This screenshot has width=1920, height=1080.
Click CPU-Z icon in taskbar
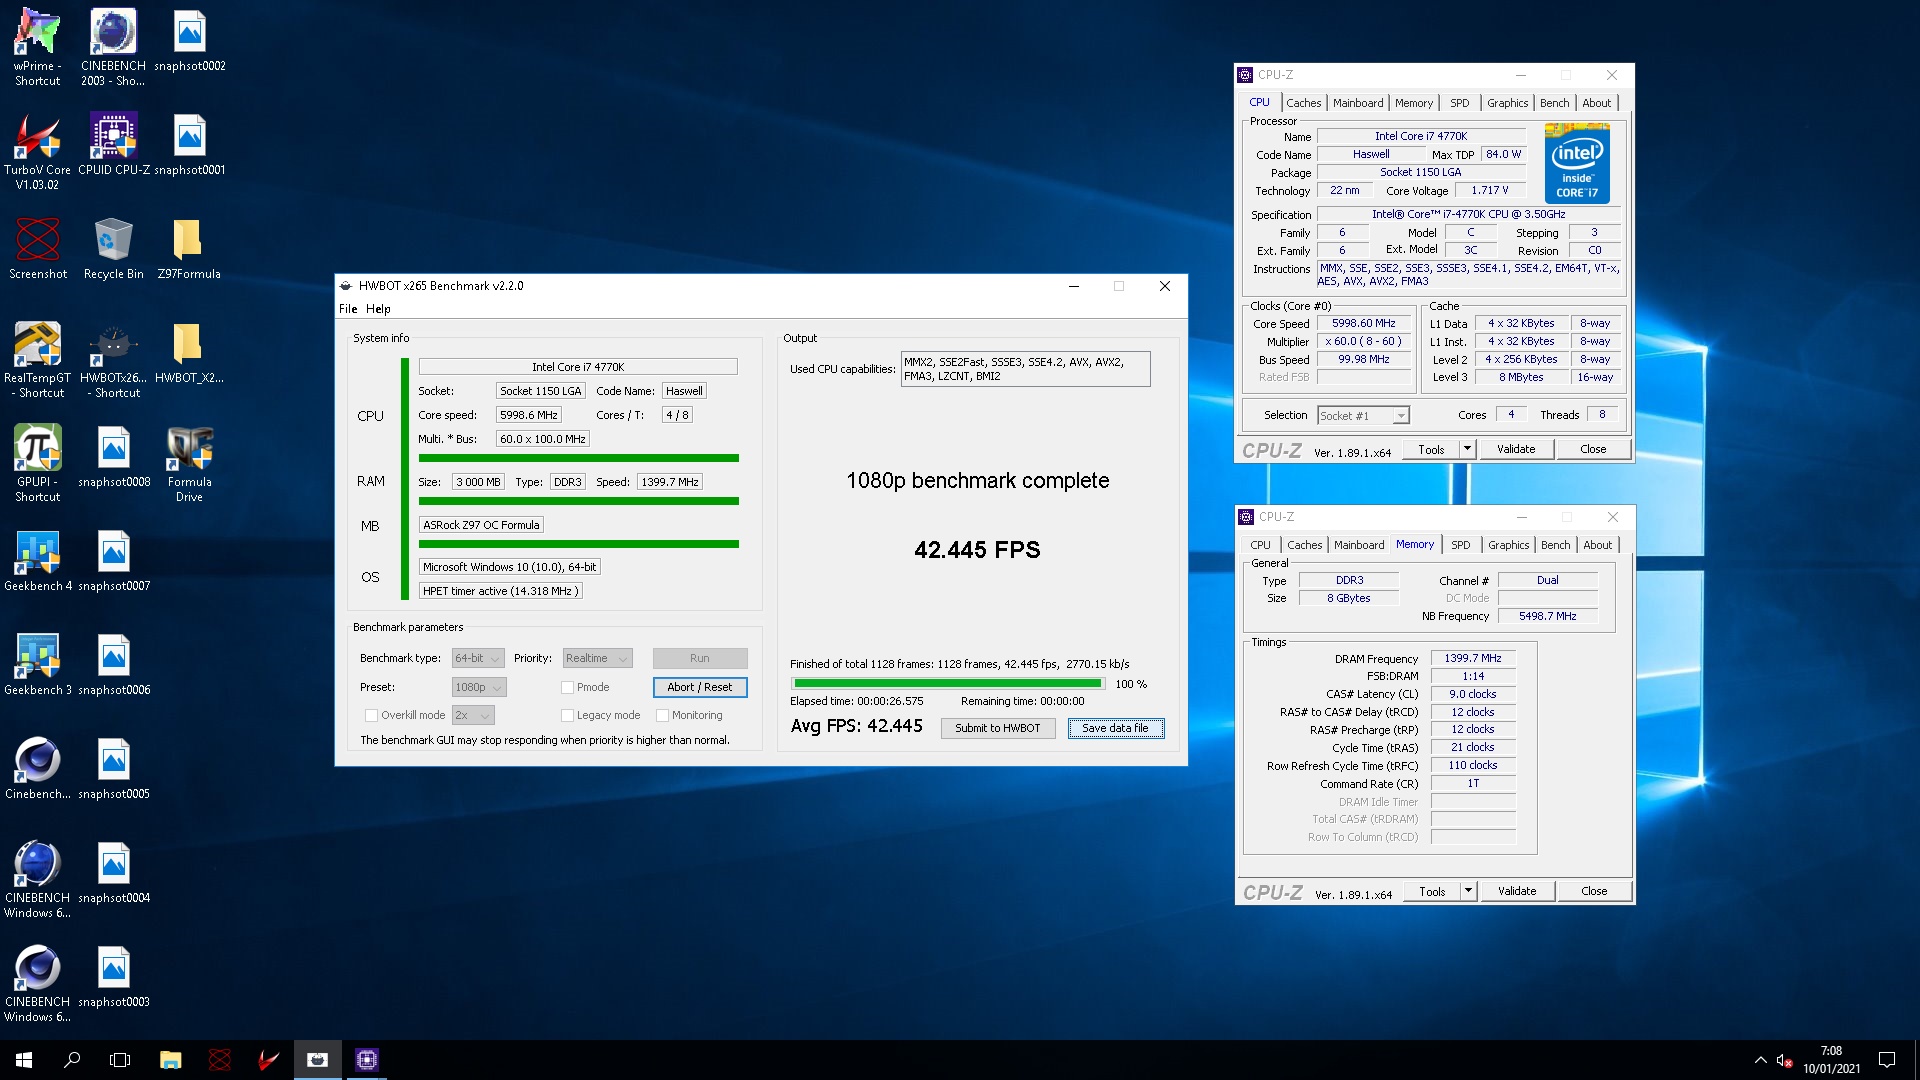[366, 1060]
